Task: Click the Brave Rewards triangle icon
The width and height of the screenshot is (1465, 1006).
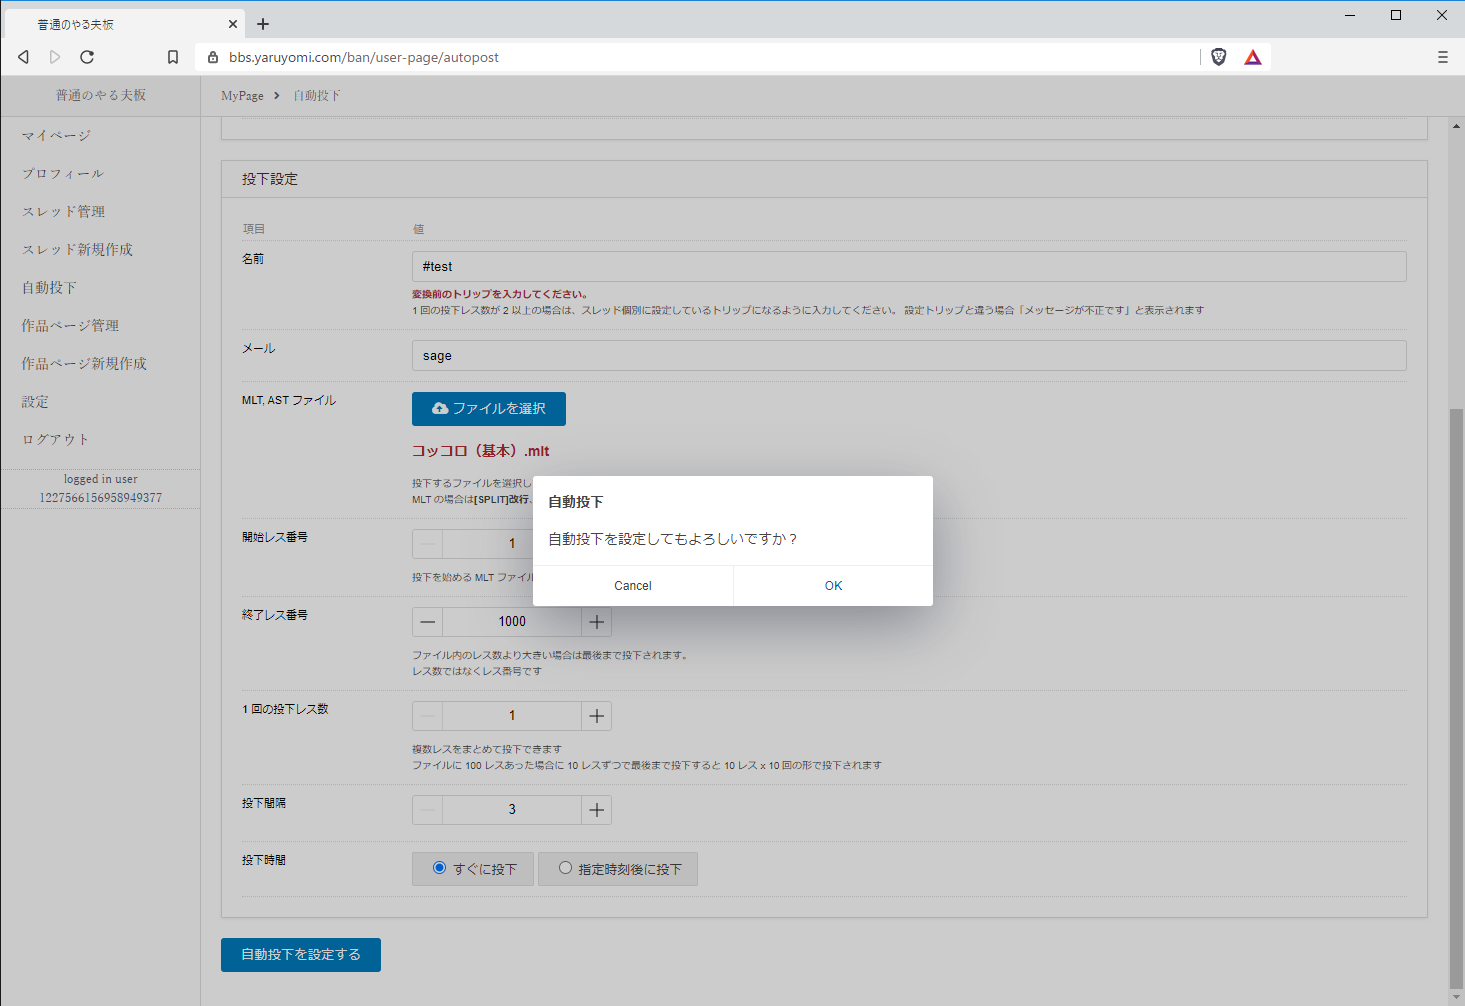Action: [1253, 57]
